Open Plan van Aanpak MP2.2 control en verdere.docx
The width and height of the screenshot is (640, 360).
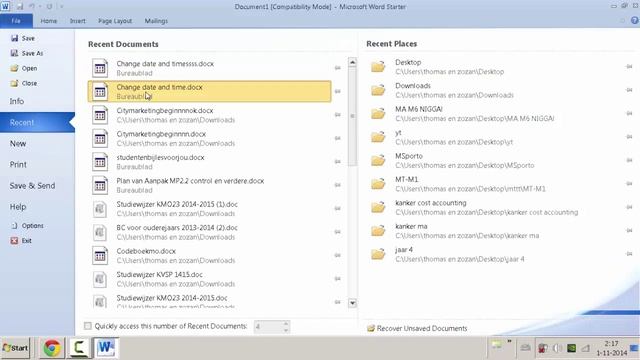(x=210, y=185)
